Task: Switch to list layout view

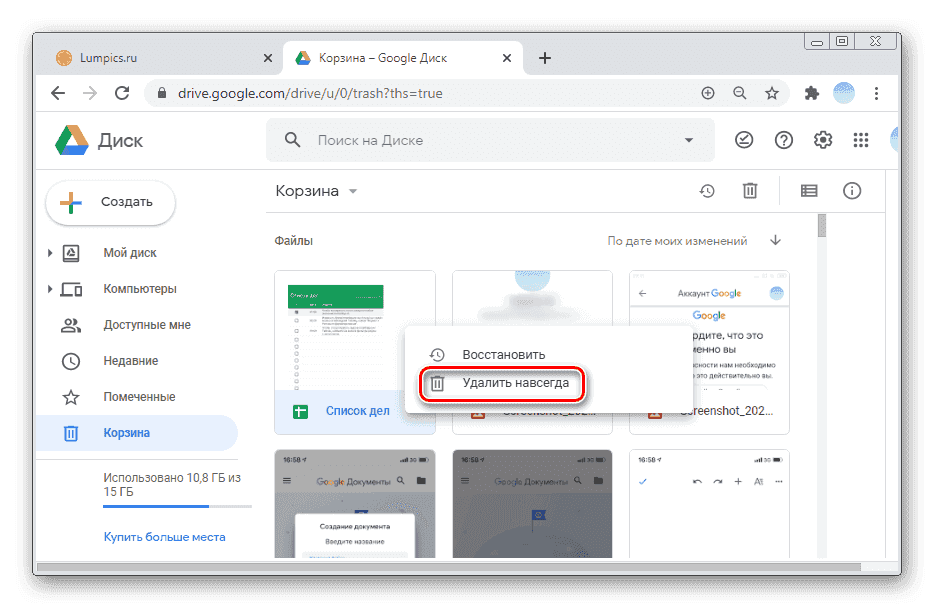Action: point(809,191)
